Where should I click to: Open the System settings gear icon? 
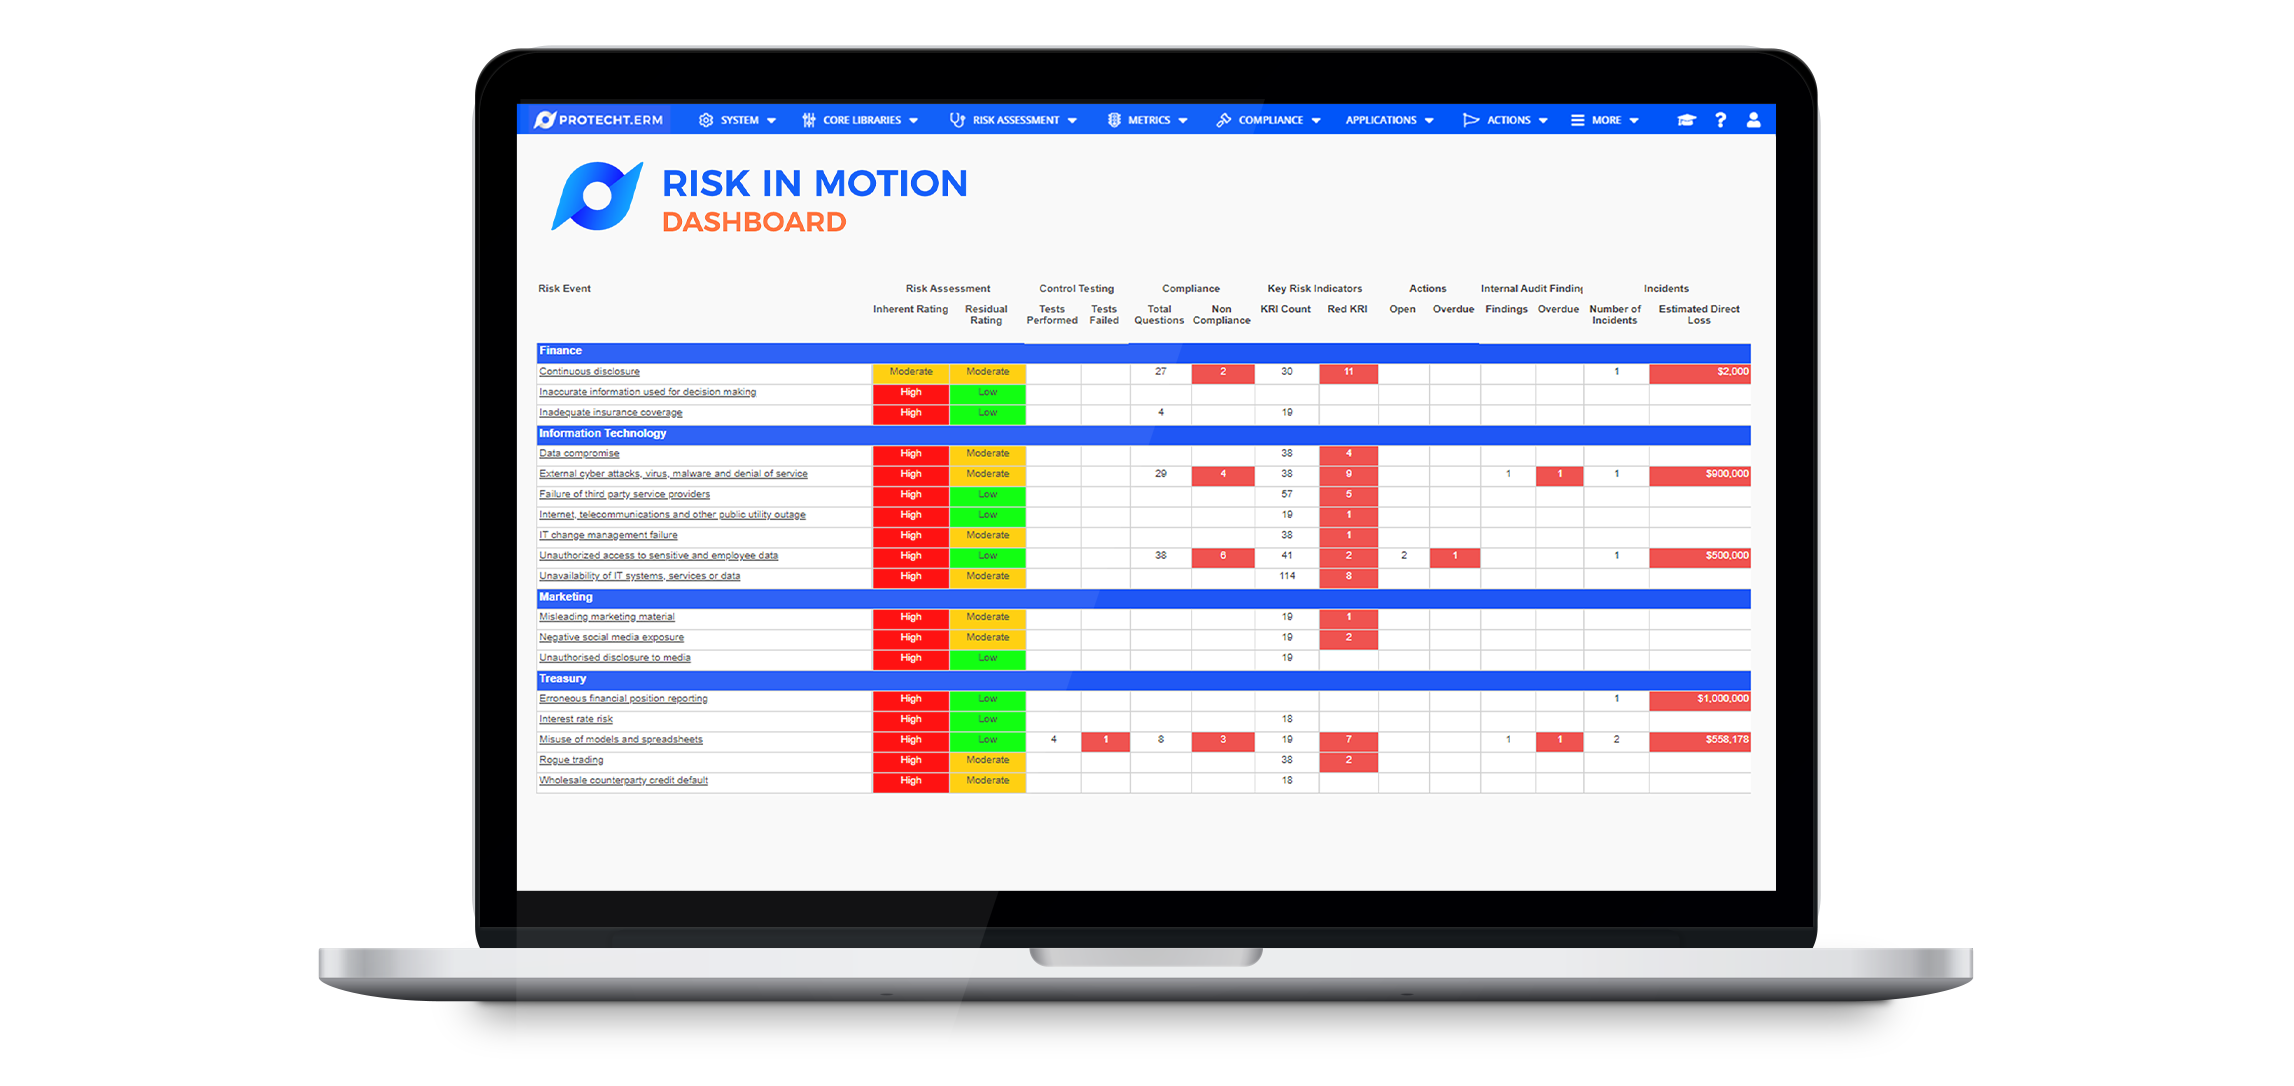[706, 120]
